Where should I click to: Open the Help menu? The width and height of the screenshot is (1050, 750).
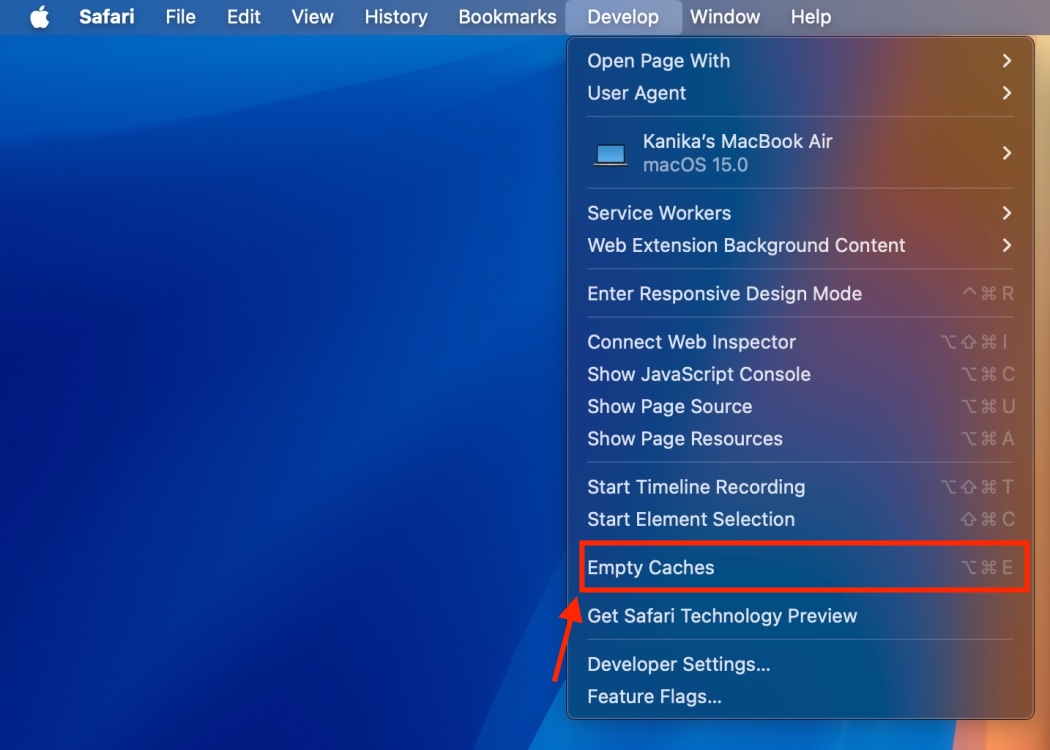(810, 17)
